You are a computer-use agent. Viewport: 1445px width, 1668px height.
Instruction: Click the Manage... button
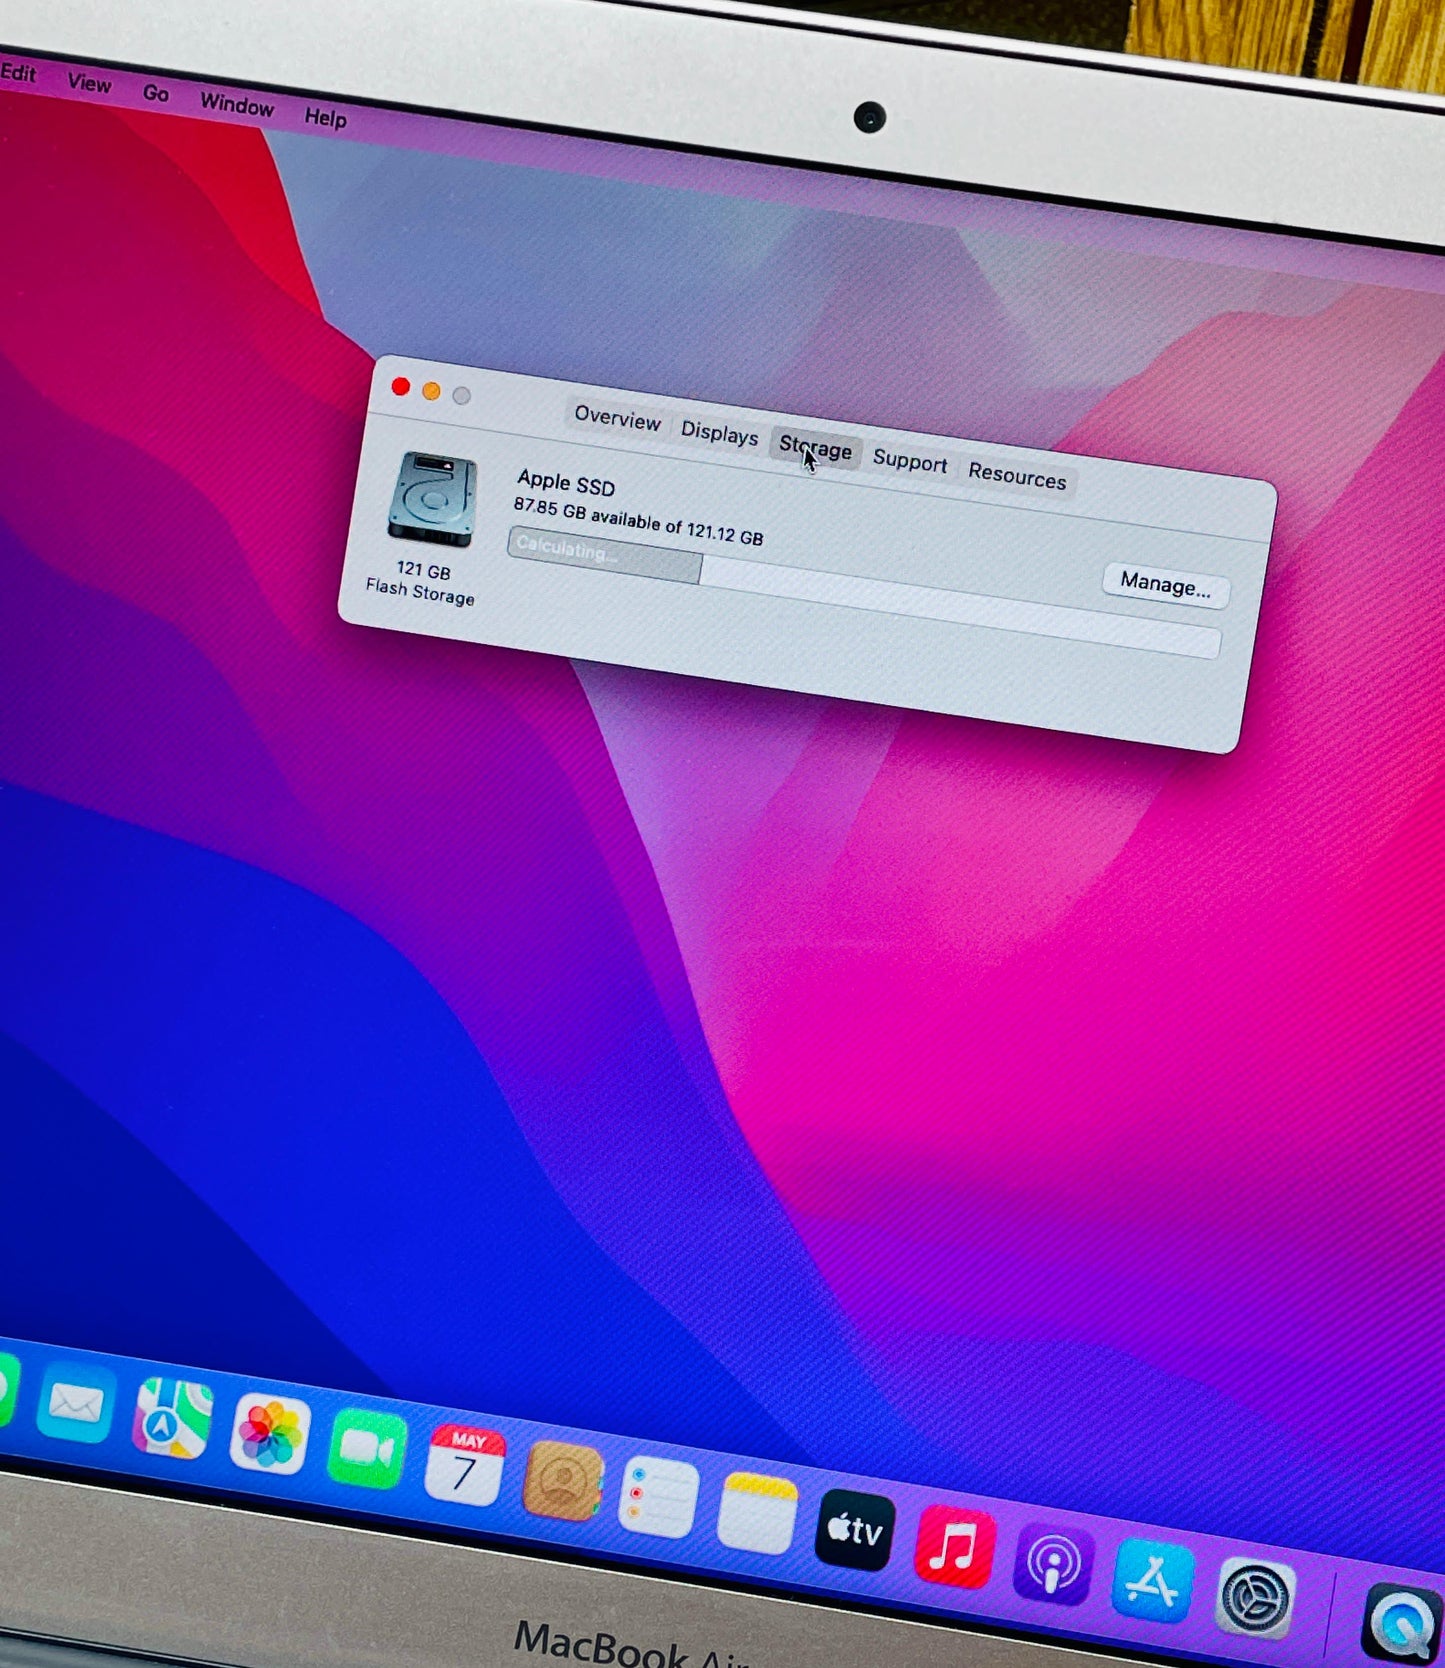(x=1165, y=583)
